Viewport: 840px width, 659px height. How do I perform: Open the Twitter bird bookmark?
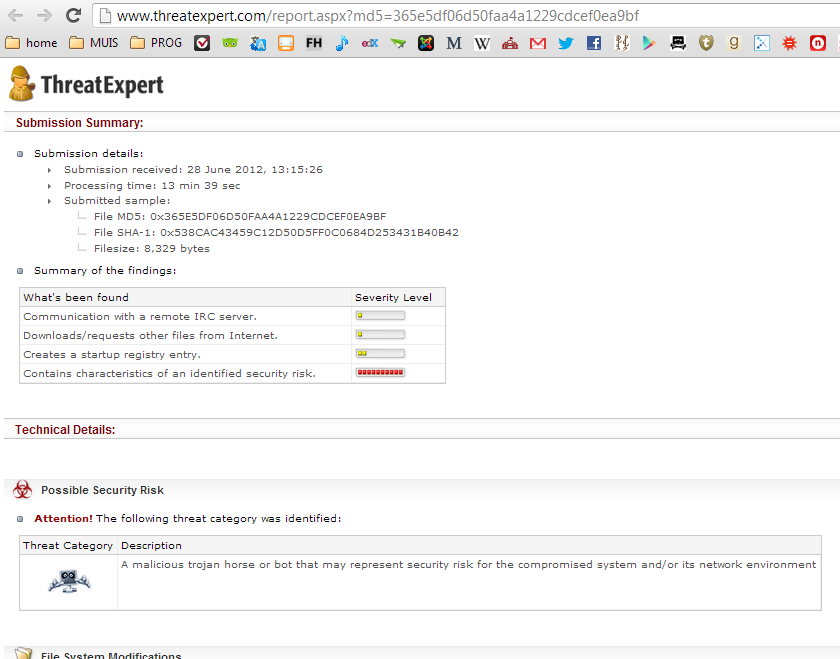[x=566, y=43]
